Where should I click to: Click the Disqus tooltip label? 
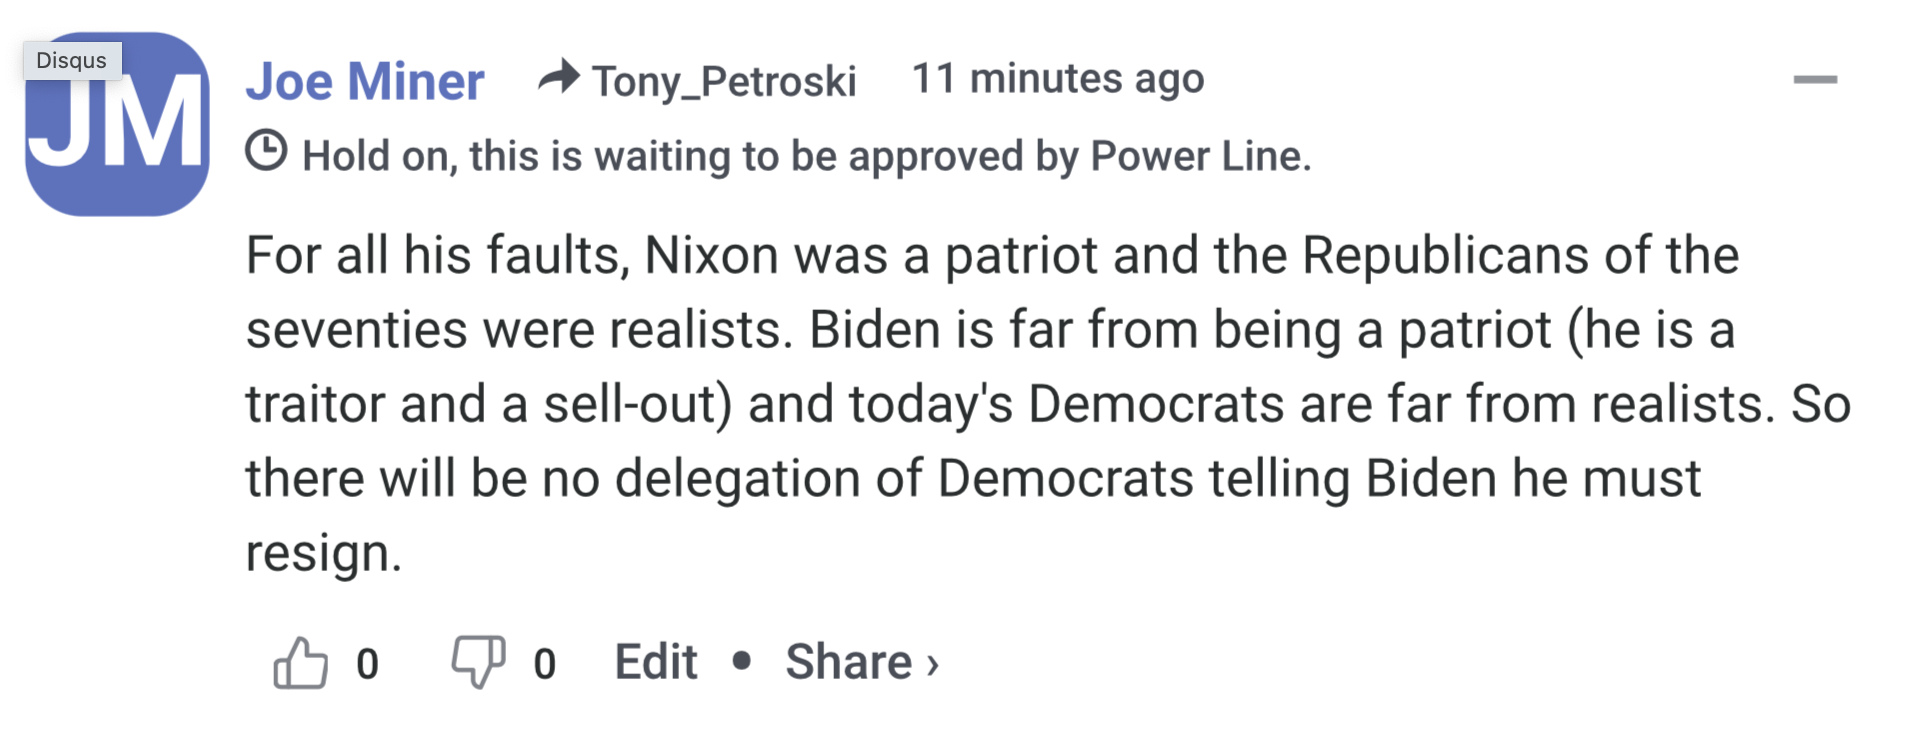point(71,60)
